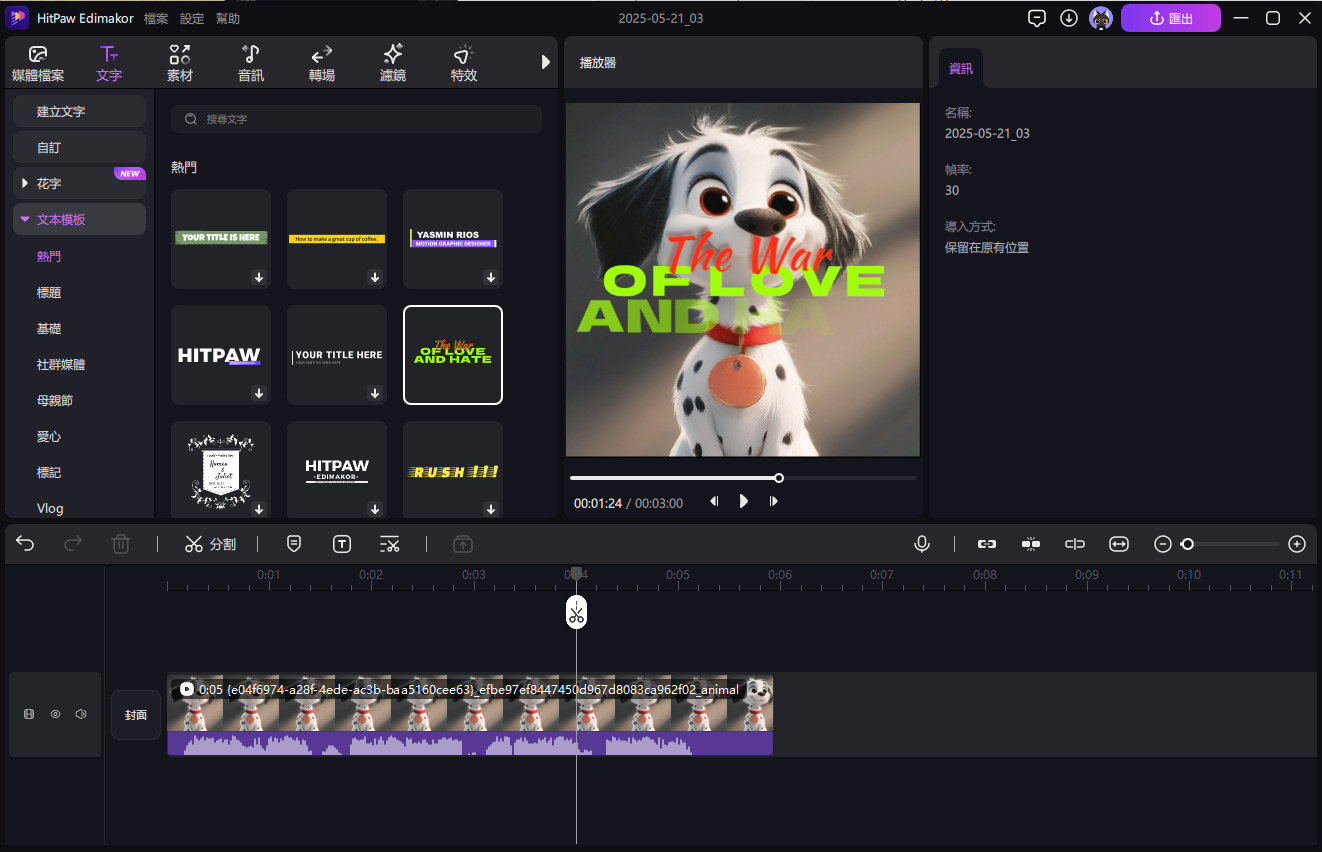1322x852 pixels.
Task: Redo the last action
Action: click(73, 544)
